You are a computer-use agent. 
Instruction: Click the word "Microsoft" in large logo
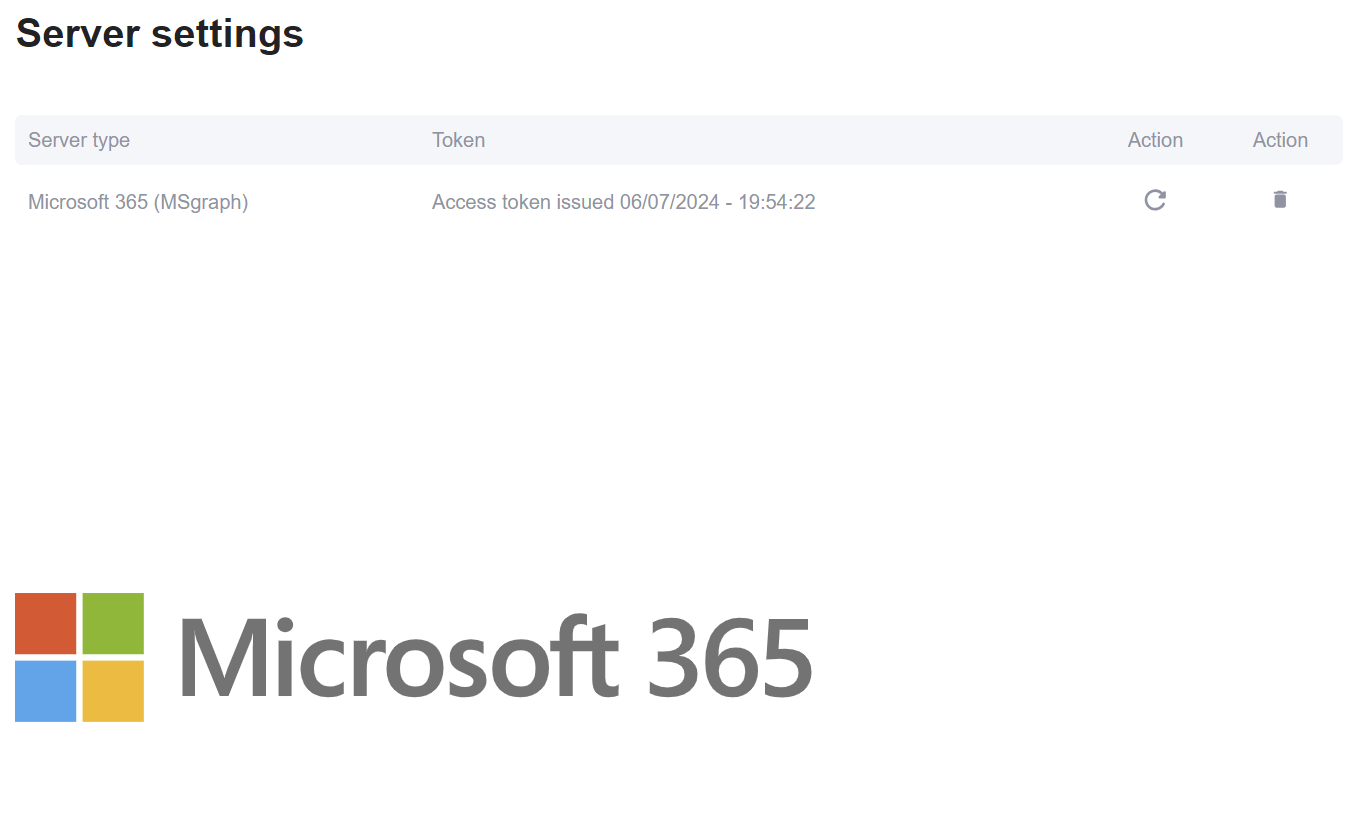398,658
